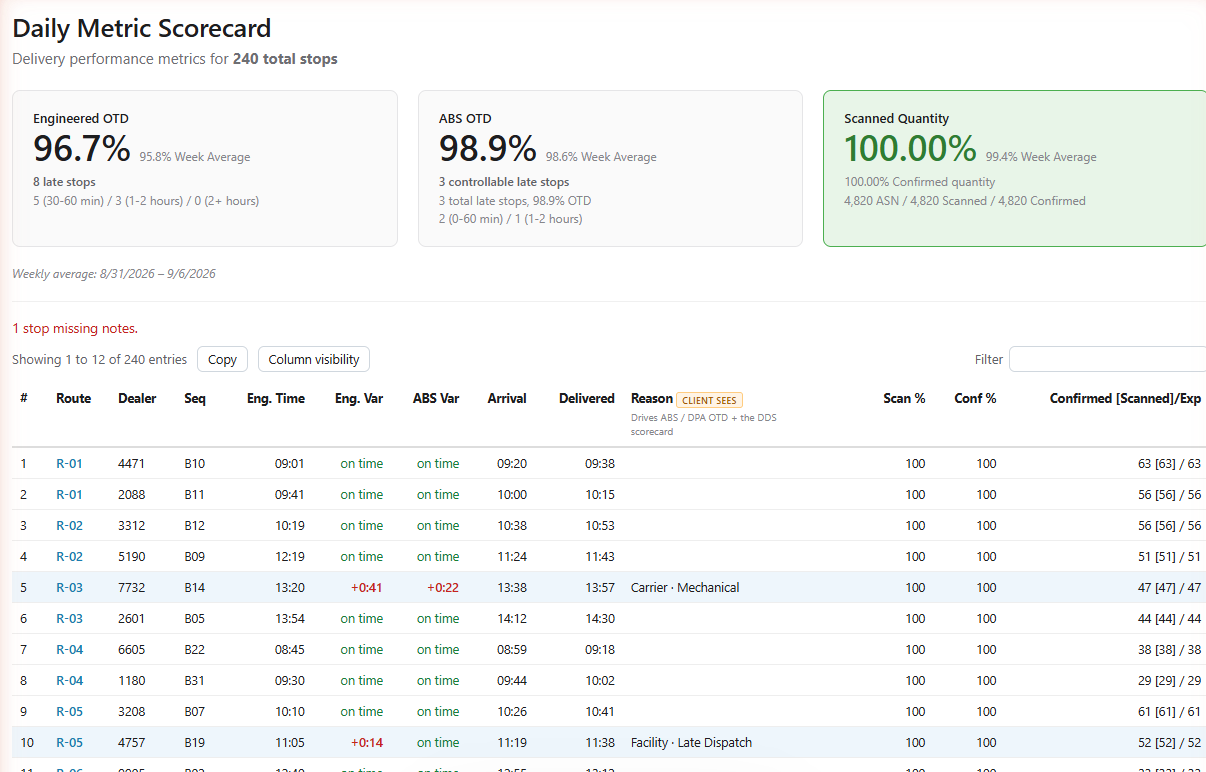Click dealer number 2088
Viewport: 1206px width, 772px height.
pyautogui.click(x=131, y=494)
